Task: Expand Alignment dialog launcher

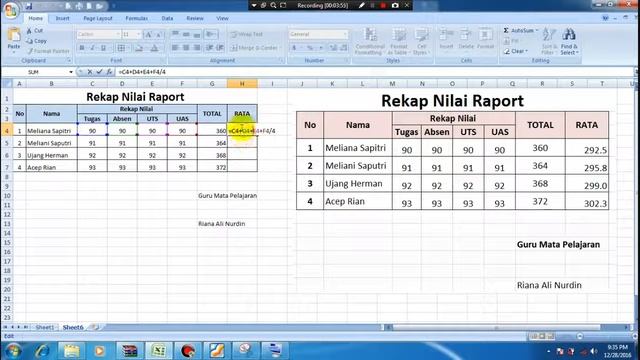Action: pyautogui.click(x=282, y=60)
